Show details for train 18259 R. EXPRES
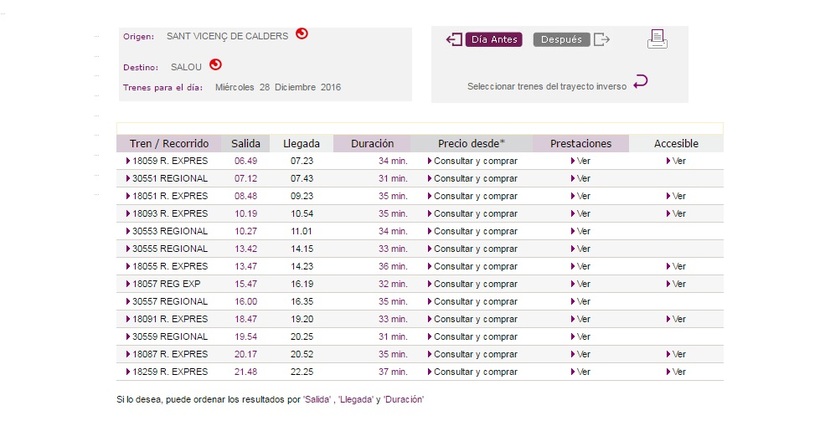The height and width of the screenshot is (426, 820). 167,372
